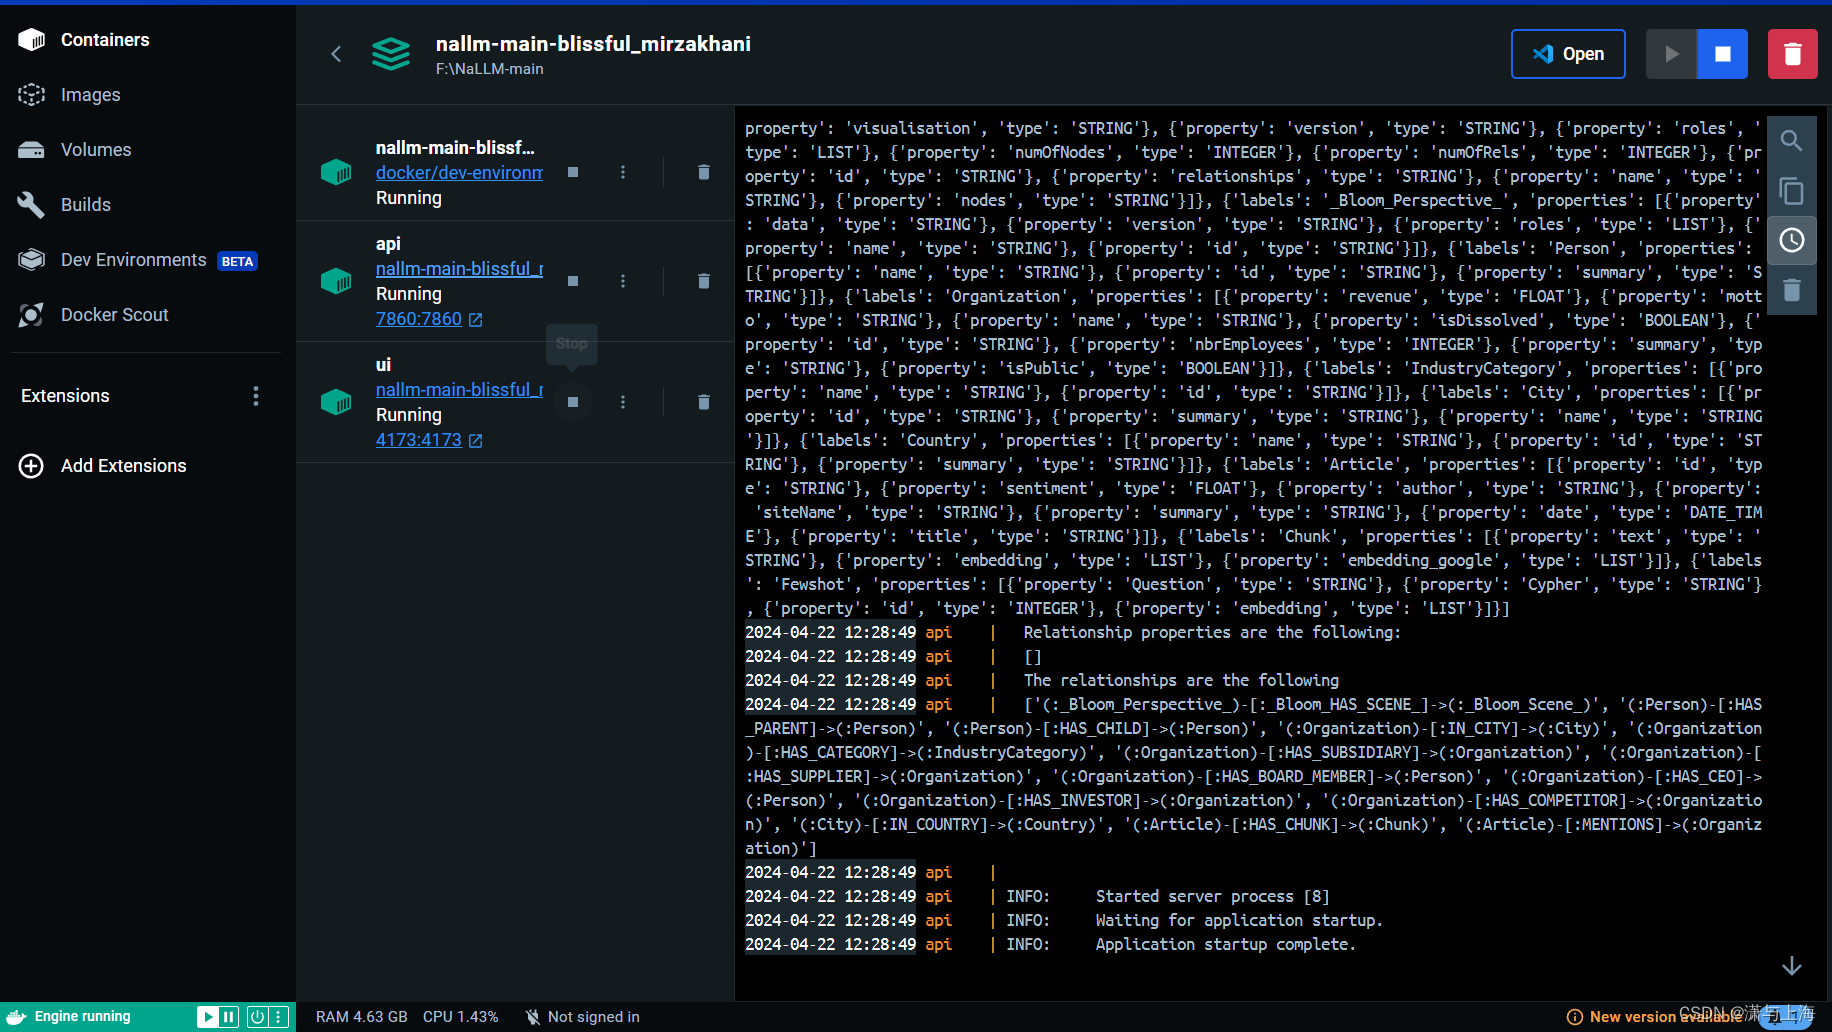Open api container image link

[459, 269]
